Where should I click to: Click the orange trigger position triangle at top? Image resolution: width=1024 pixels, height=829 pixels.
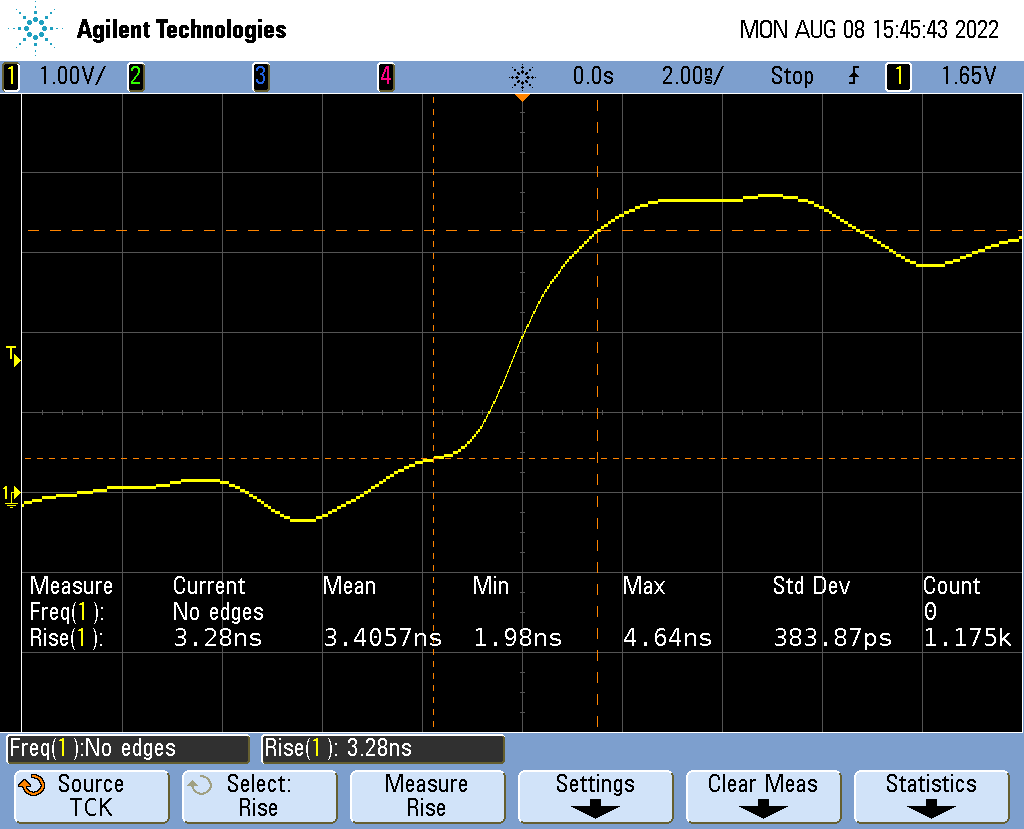[x=522, y=97]
